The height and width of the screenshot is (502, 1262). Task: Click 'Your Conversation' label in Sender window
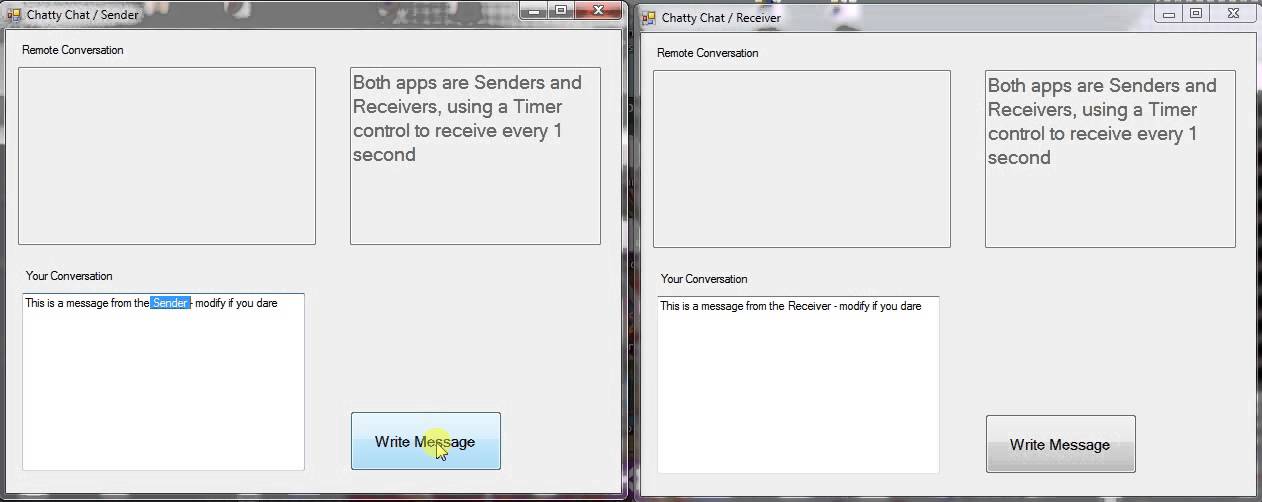(69, 276)
